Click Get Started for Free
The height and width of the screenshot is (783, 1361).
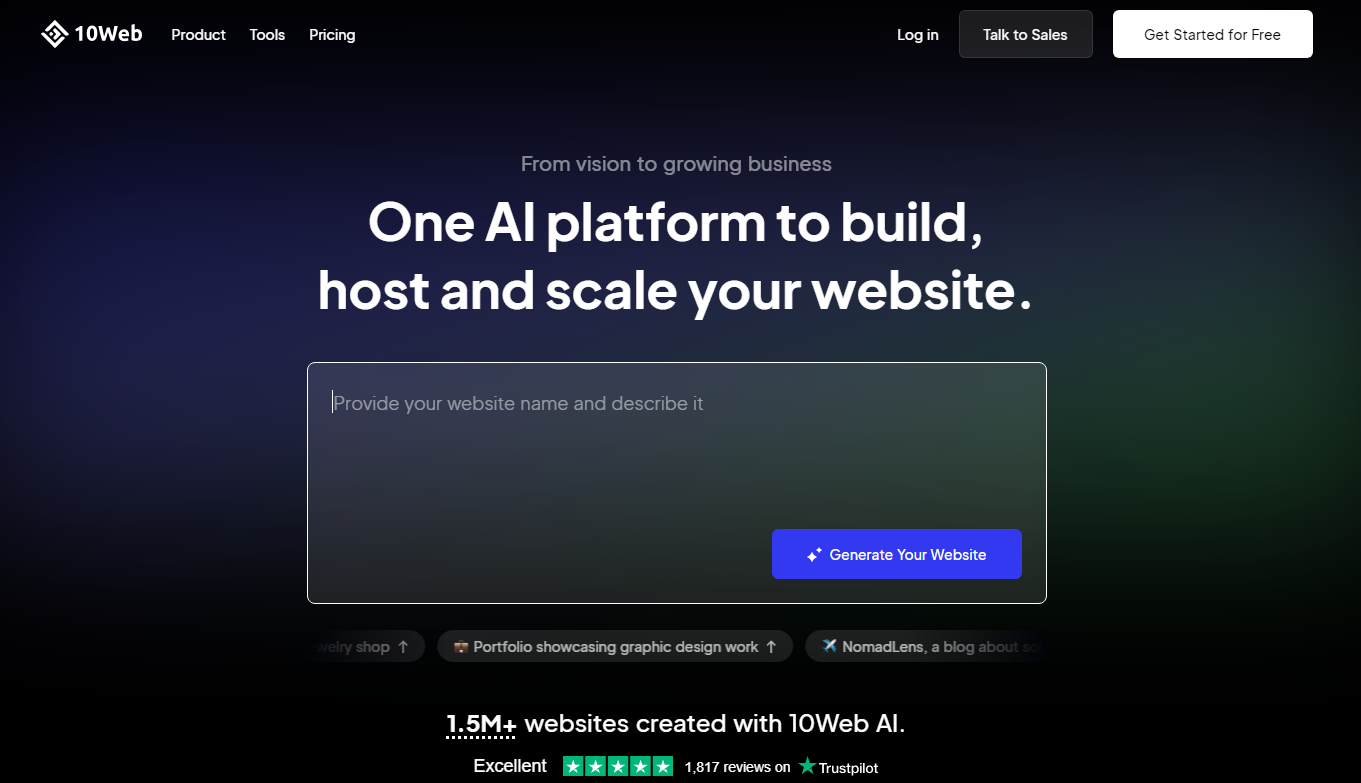pyautogui.click(x=1212, y=34)
